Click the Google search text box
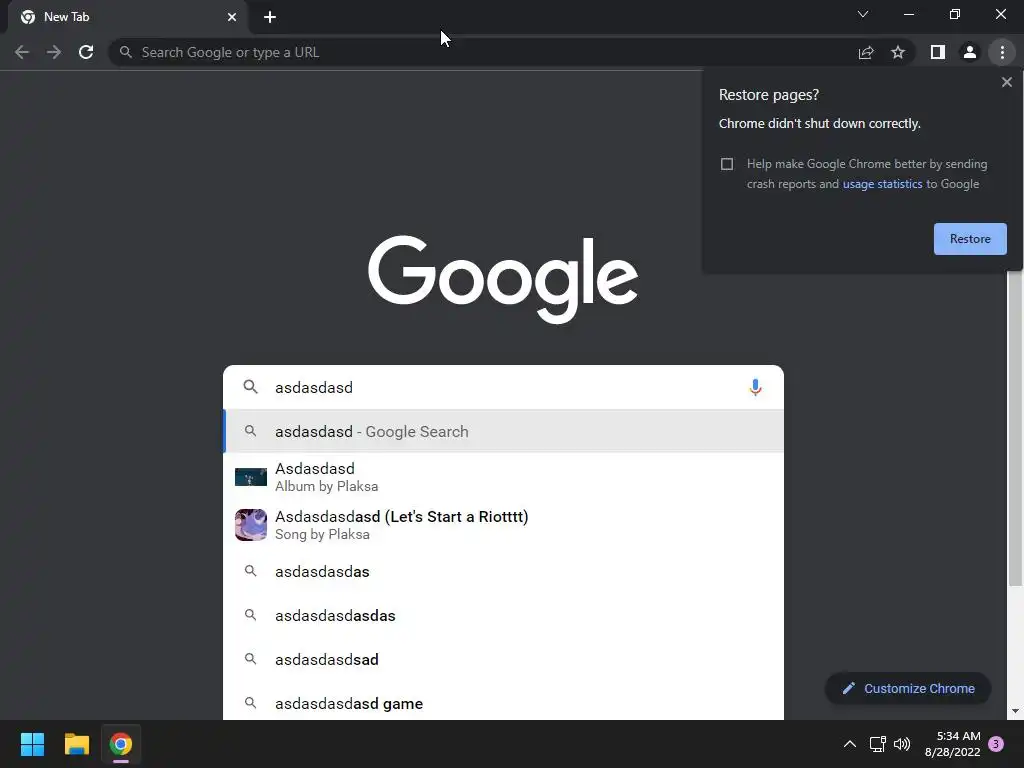 (x=503, y=387)
